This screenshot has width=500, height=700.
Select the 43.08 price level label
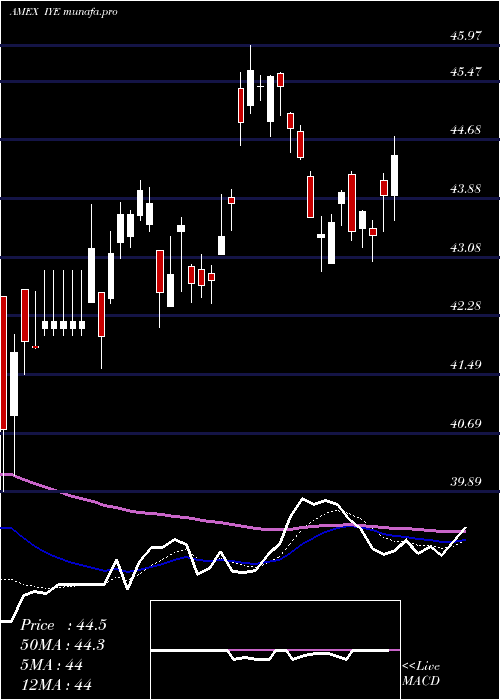[x=466, y=247]
